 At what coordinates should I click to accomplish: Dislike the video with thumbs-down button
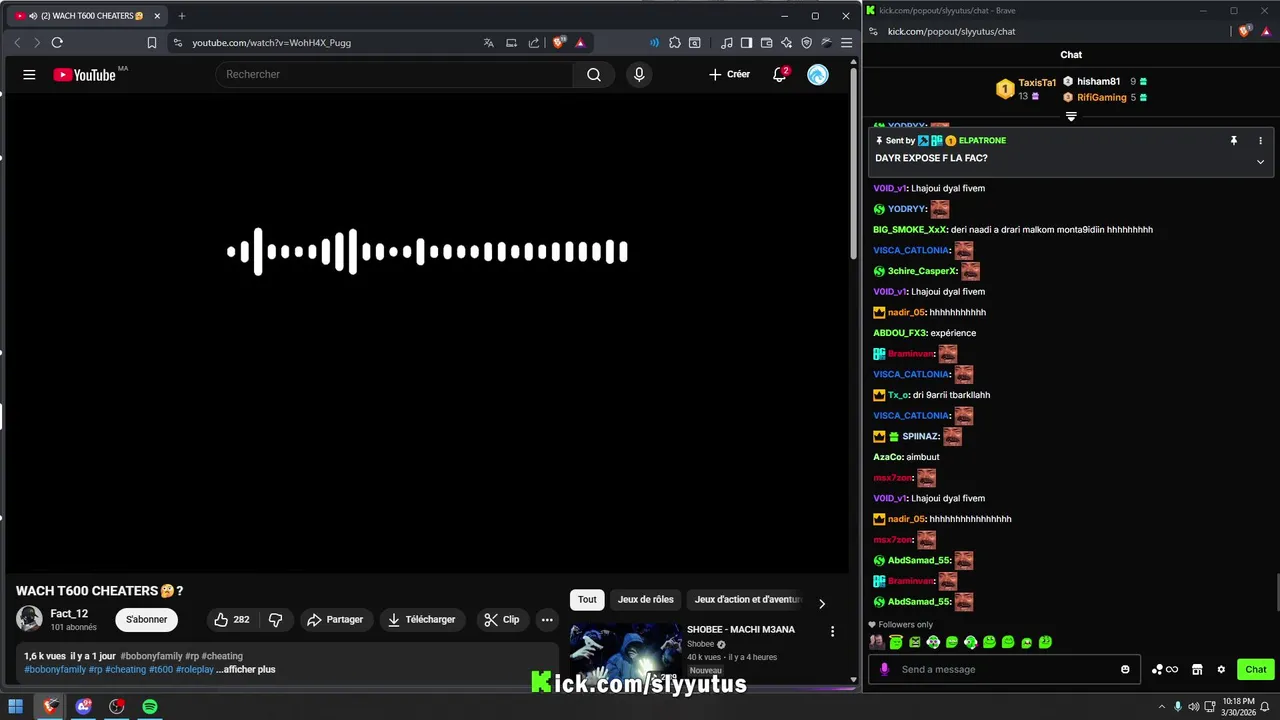(275, 620)
